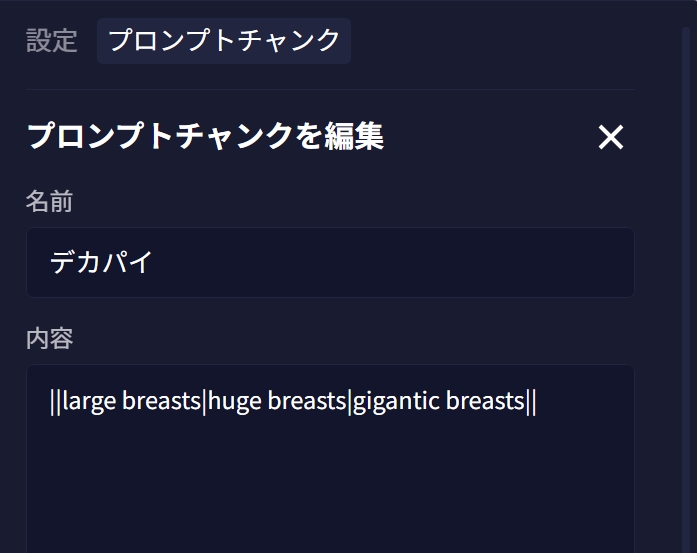The height and width of the screenshot is (553, 697).
Task: Click empty space below the content text
Action: pos(330,490)
